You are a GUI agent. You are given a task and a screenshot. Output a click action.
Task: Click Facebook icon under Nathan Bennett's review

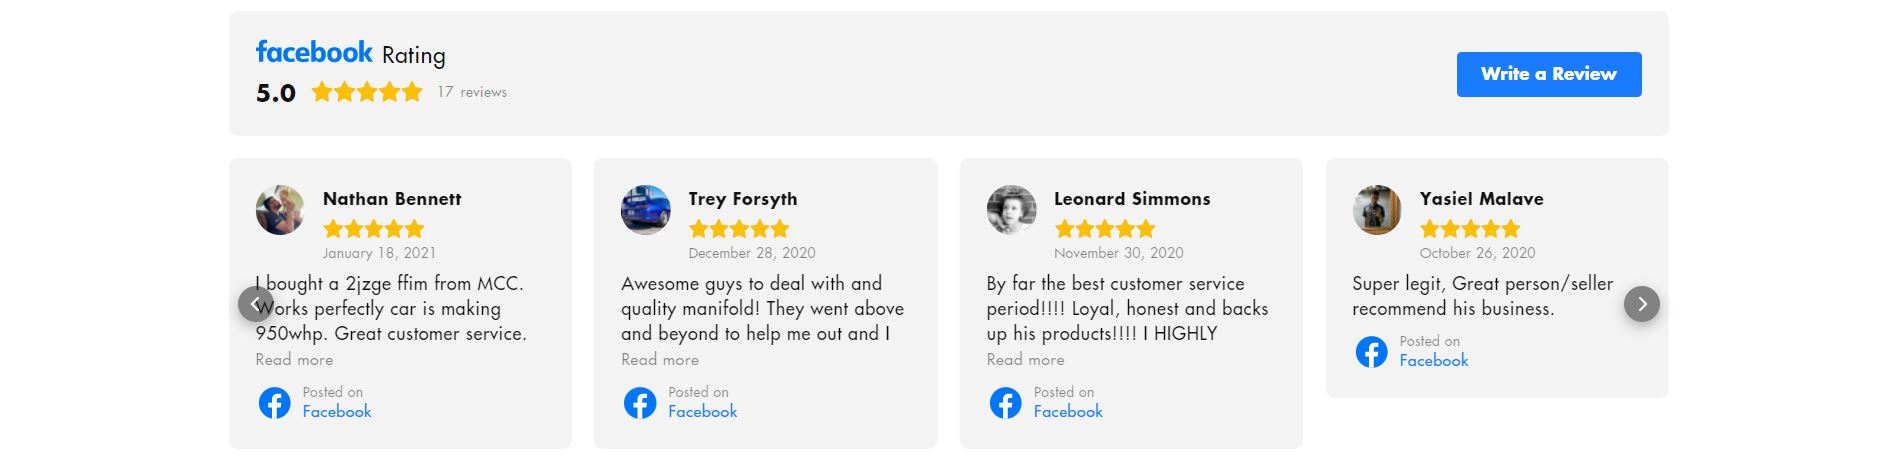[x=275, y=403]
